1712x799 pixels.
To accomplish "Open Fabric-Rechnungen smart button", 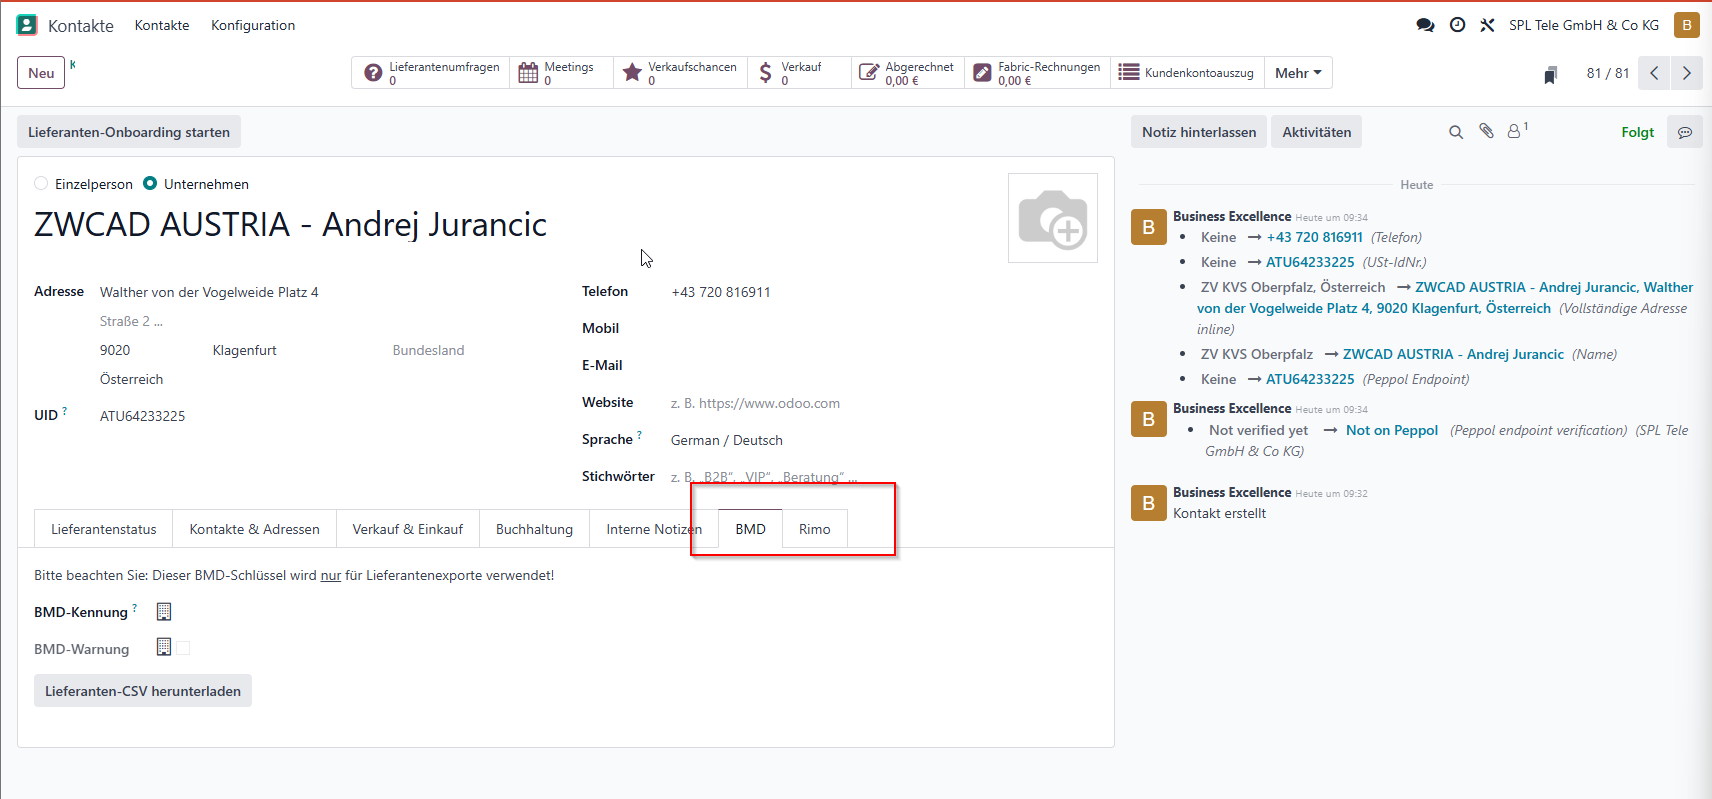I will [1037, 73].
